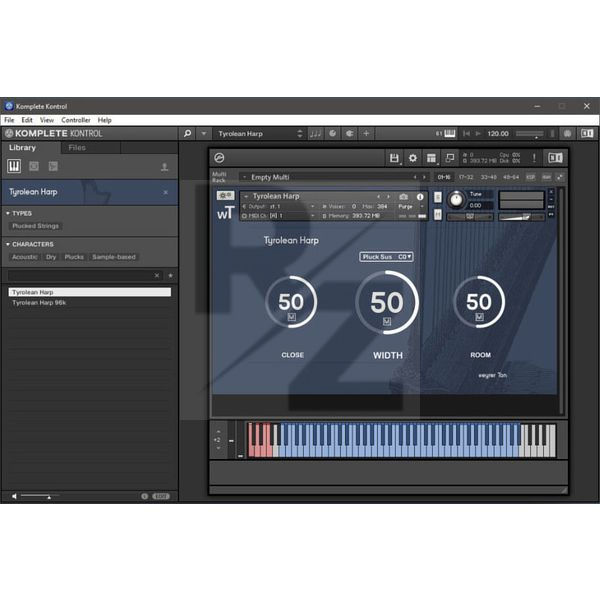This screenshot has width=600, height=600.
Task: Select the Plucked Strings type tag
Action: (x=35, y=226)
